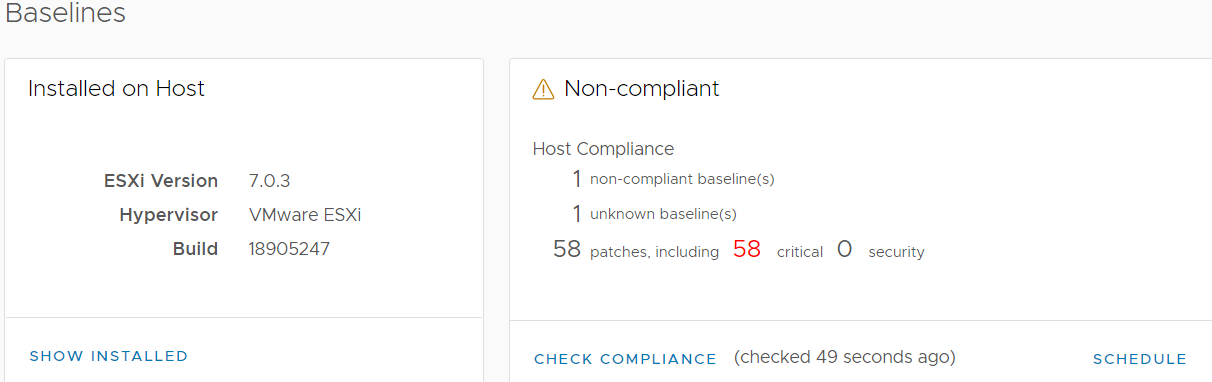Select the VMware ESXi hypervisor value

tap(305, 215)
